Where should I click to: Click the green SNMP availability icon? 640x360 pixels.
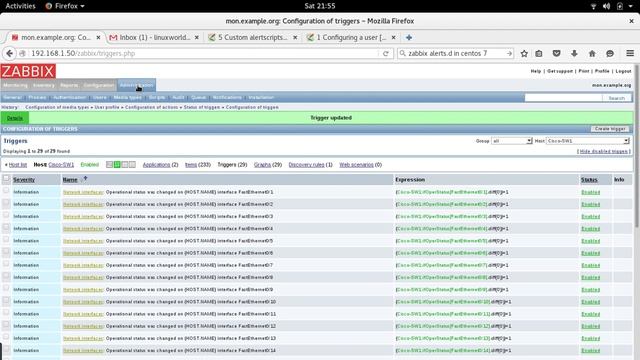click(x=117, y=165)
